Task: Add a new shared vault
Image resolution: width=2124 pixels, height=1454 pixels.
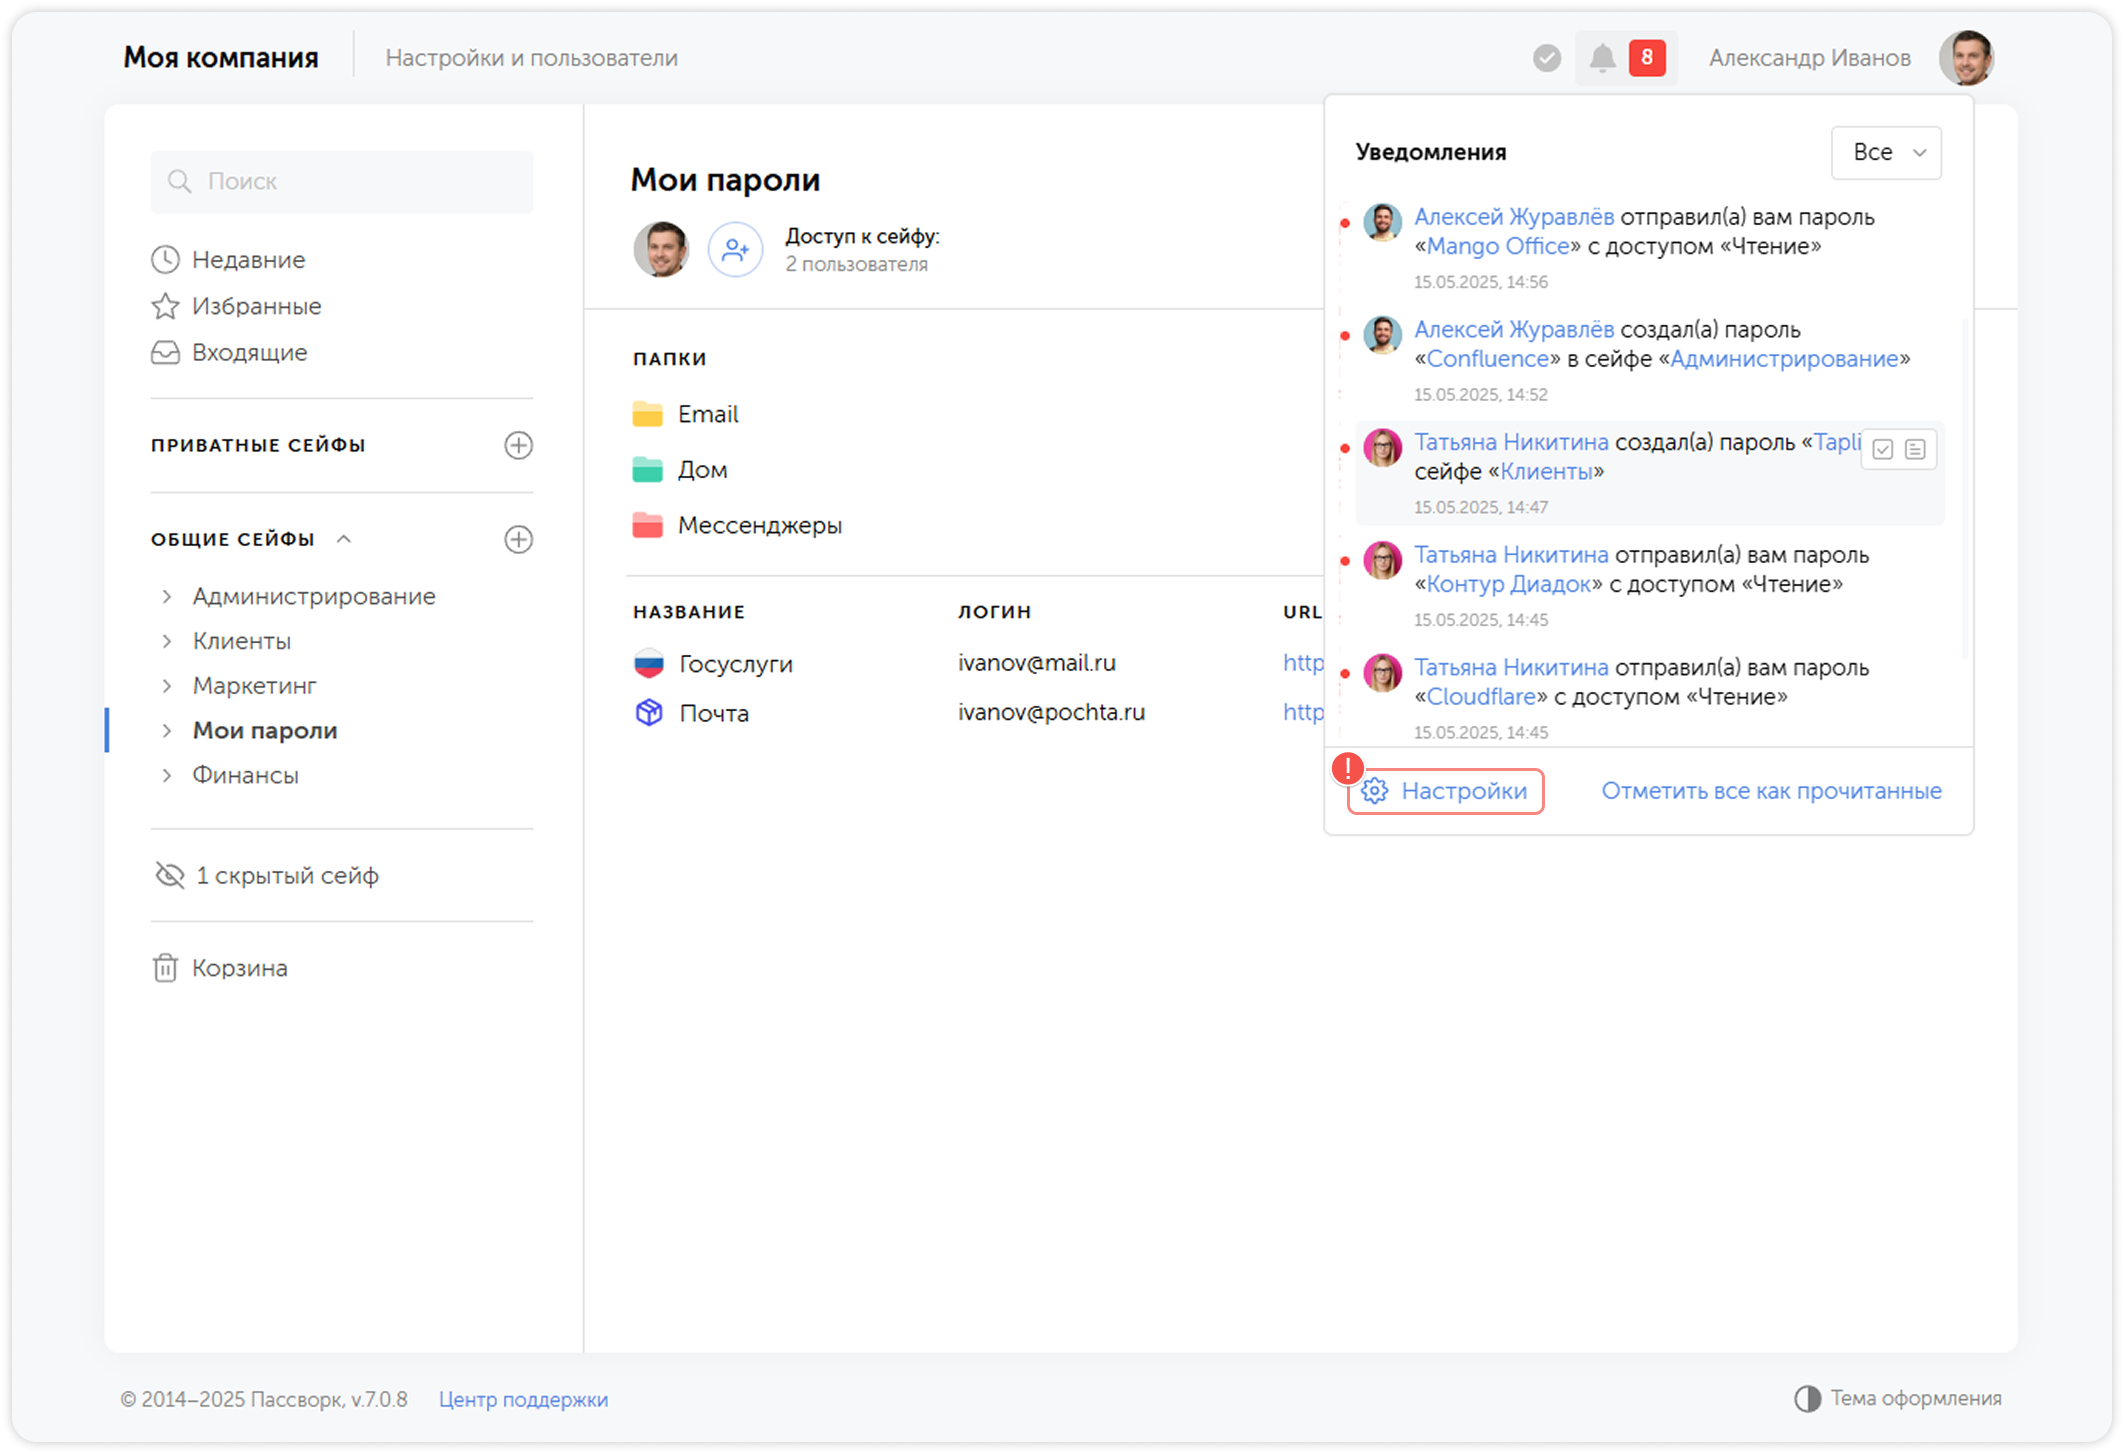Action: 518,539
